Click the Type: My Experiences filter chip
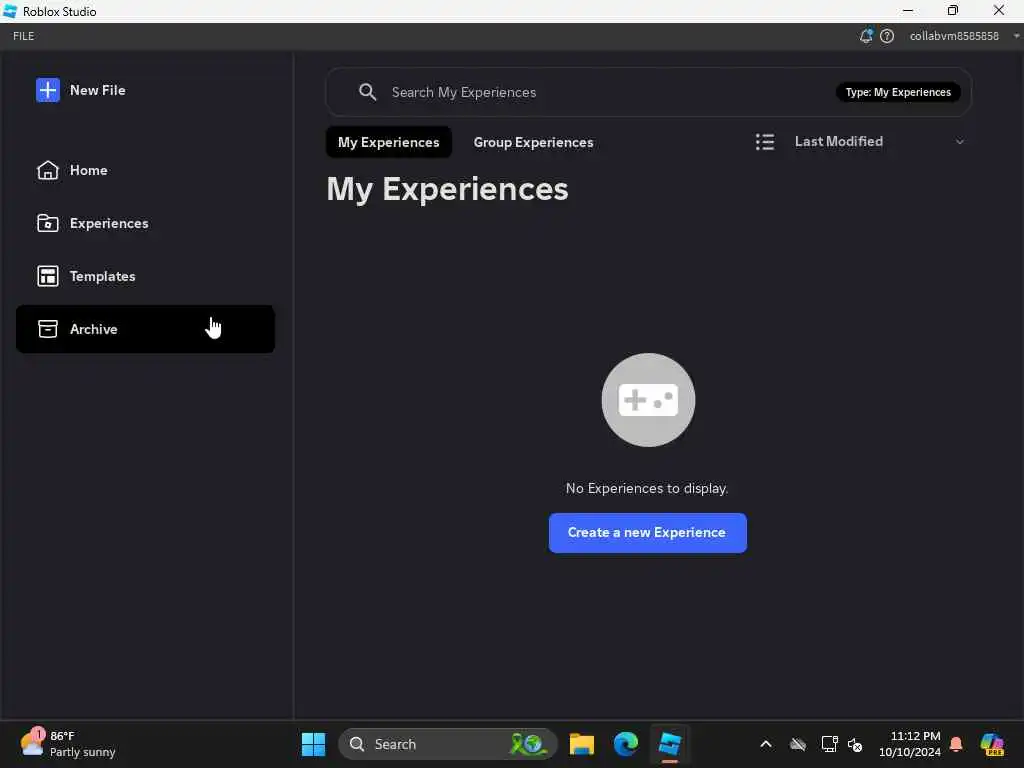The image size is (1024, 768). pyautogui.click(x=898, y=92)
